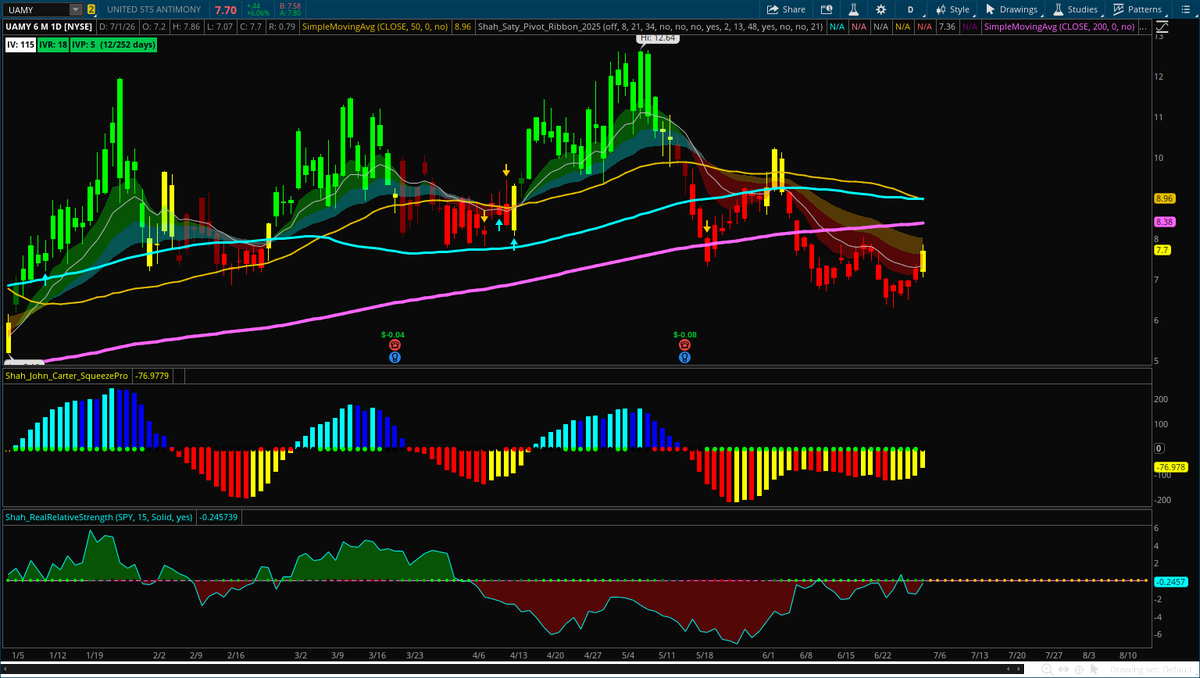This screenshot has height=678, width=1200.
Task: Click the 8.96 SMA50 value in header
Action: click(463, 27)
